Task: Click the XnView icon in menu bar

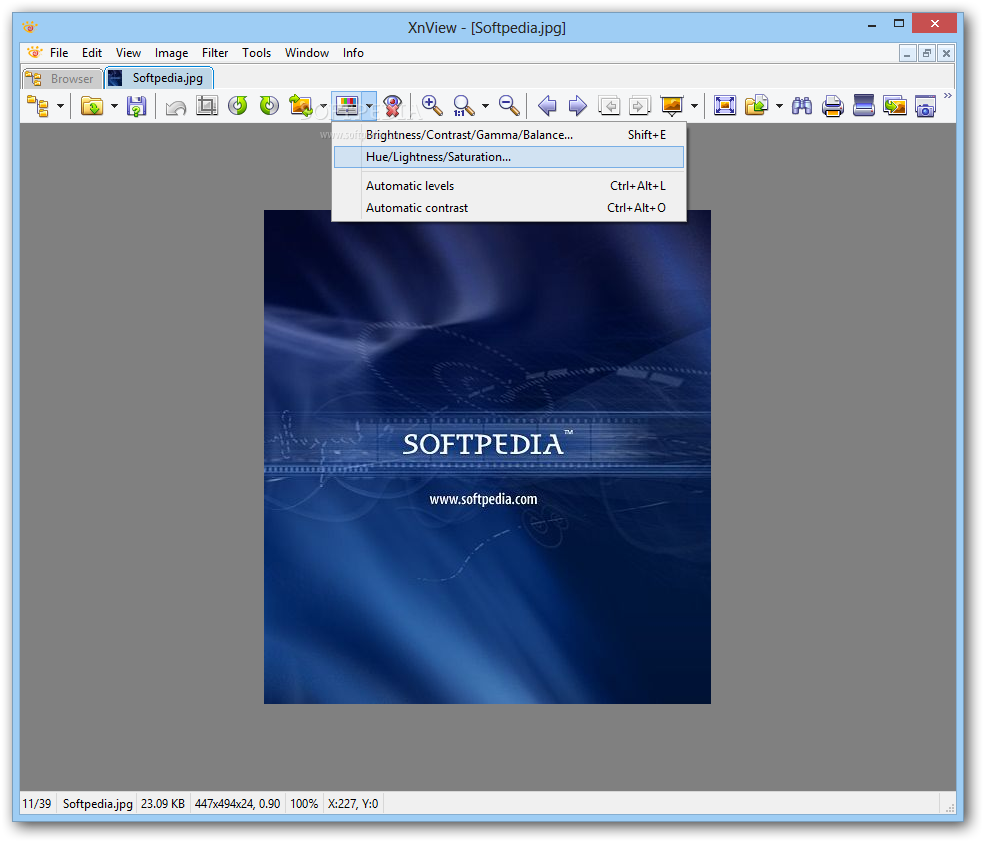Action: coord(35,52)
